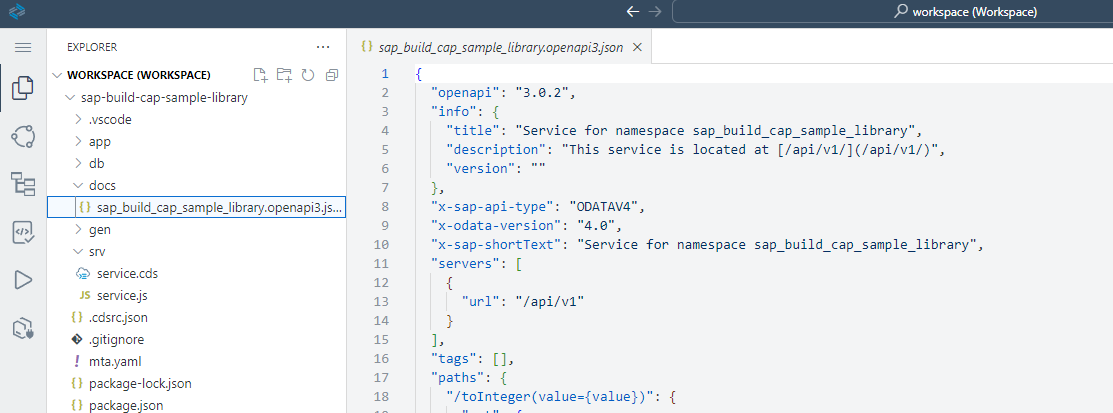The height and width of the screenshot is (413, 1113).
Task: Click line number 17 in the editor
Action: [x=382, y=378]
